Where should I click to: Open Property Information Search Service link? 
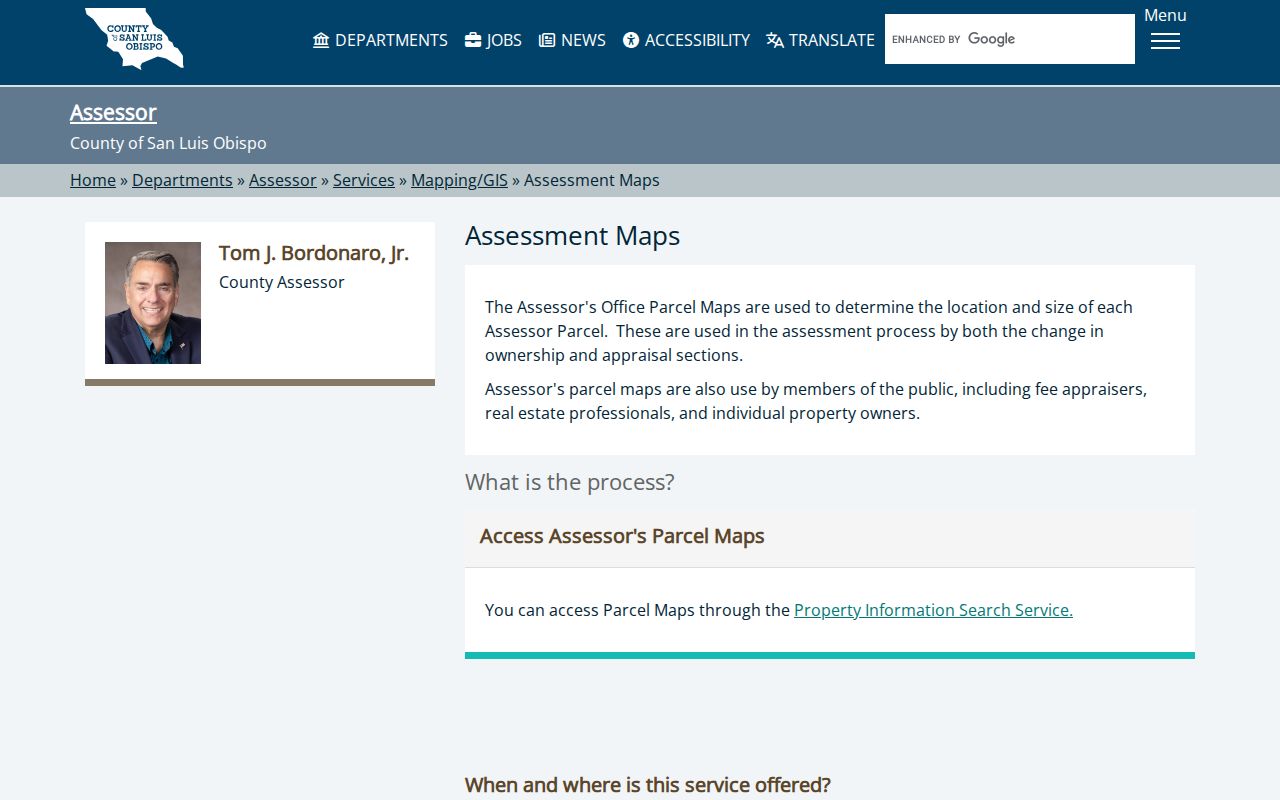pyautogui.click(x=933, y=610)
